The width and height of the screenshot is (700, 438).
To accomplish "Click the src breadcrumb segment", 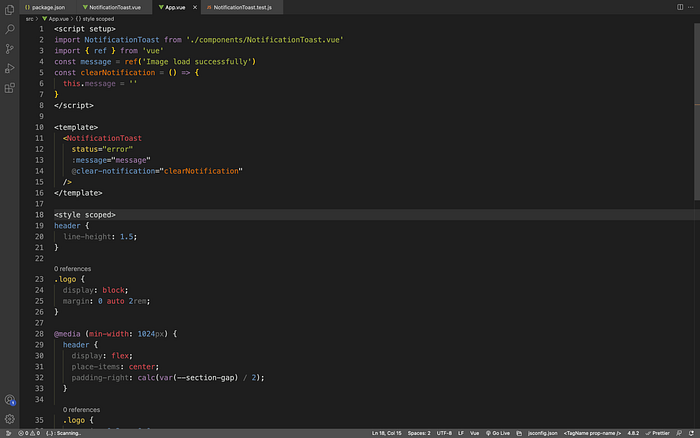I will tap(29, 19).
